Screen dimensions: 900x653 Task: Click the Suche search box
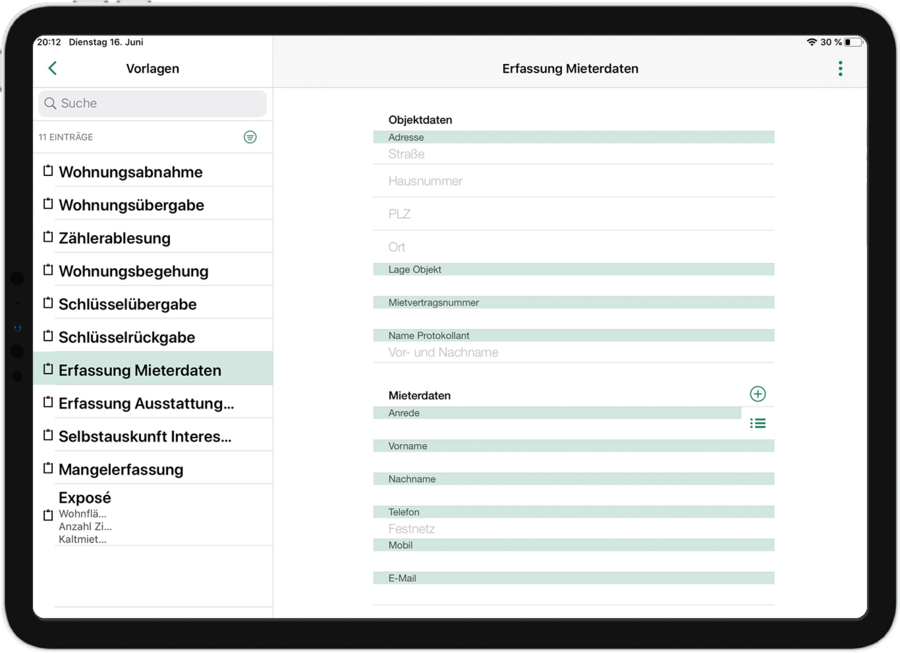coord(152,103)
